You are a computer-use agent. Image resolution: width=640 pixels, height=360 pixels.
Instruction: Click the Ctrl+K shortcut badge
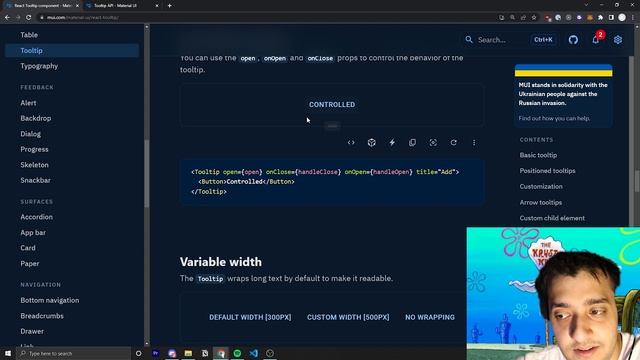coord(543,40)
